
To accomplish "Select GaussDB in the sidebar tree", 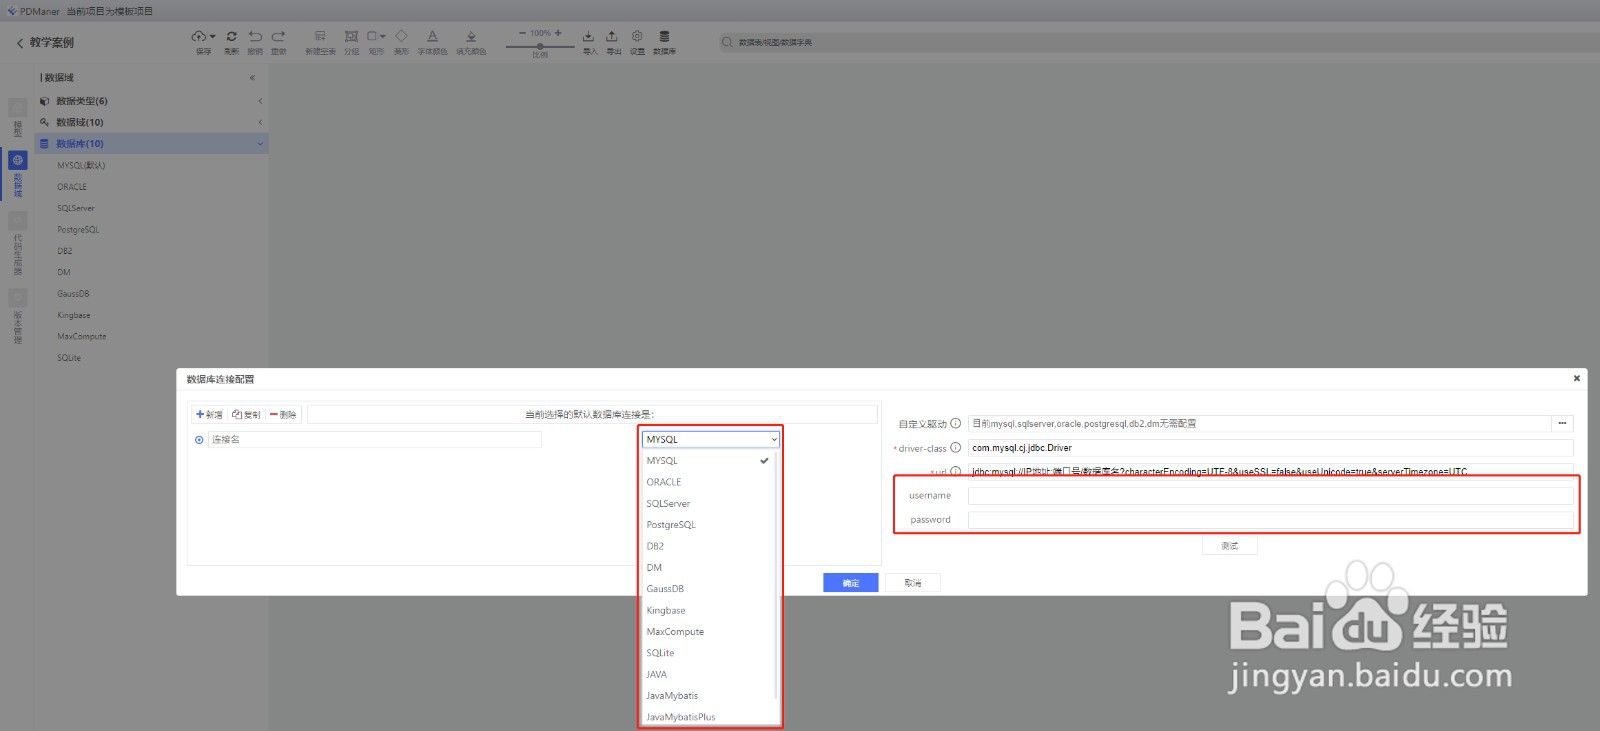I will [x=73, y=294].
